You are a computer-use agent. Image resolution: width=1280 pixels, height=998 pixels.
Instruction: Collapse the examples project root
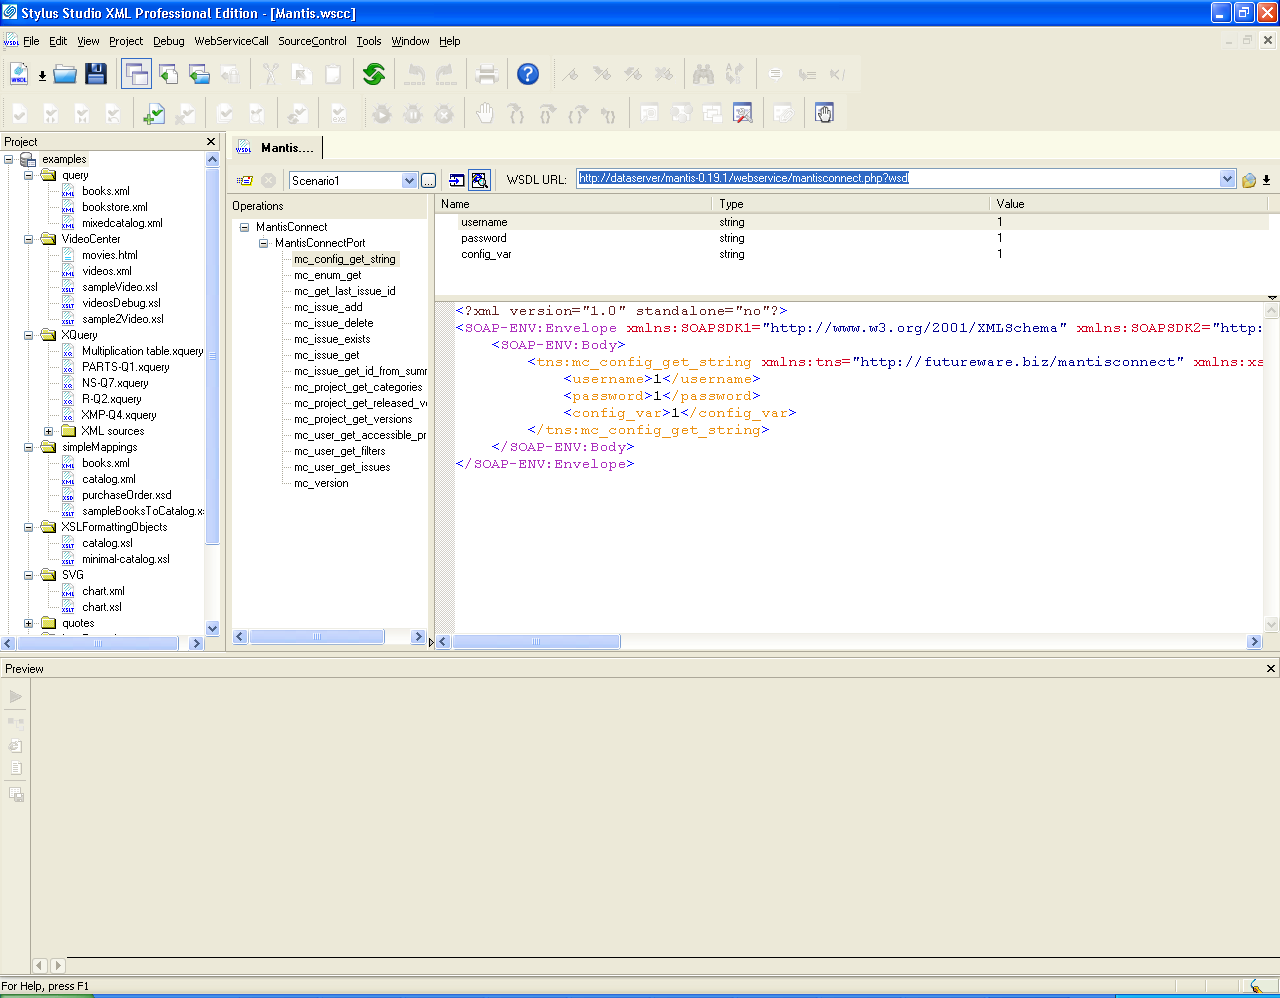pyautogui.click(x=9, y=159)
